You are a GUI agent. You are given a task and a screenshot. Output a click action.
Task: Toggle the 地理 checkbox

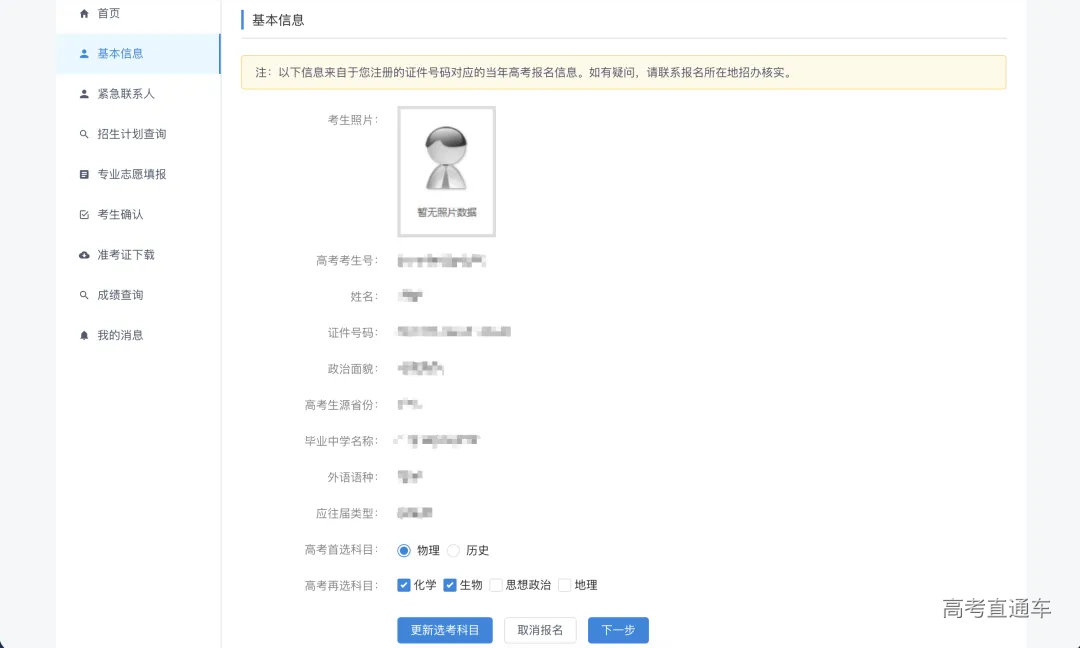564,584
